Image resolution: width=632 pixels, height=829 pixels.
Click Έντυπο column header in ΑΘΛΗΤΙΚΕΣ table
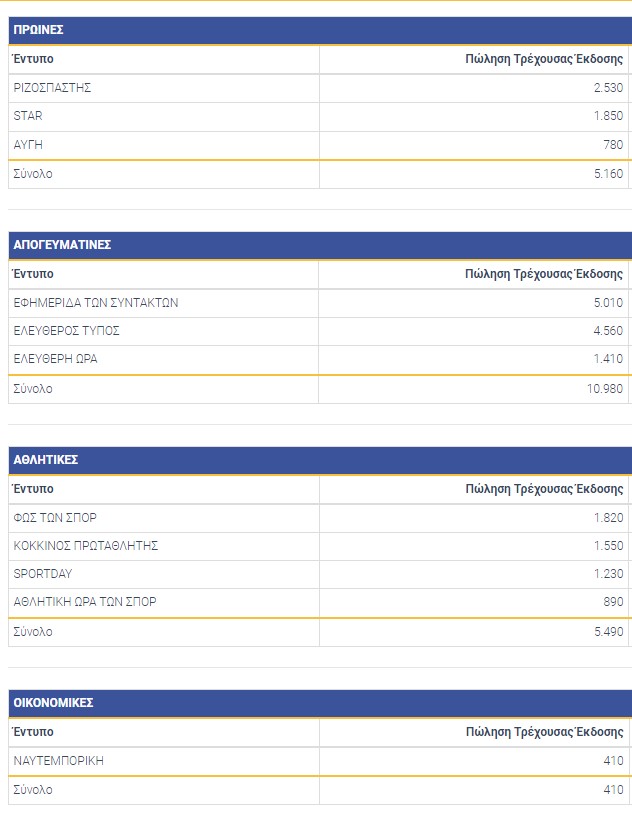point(33,489)
